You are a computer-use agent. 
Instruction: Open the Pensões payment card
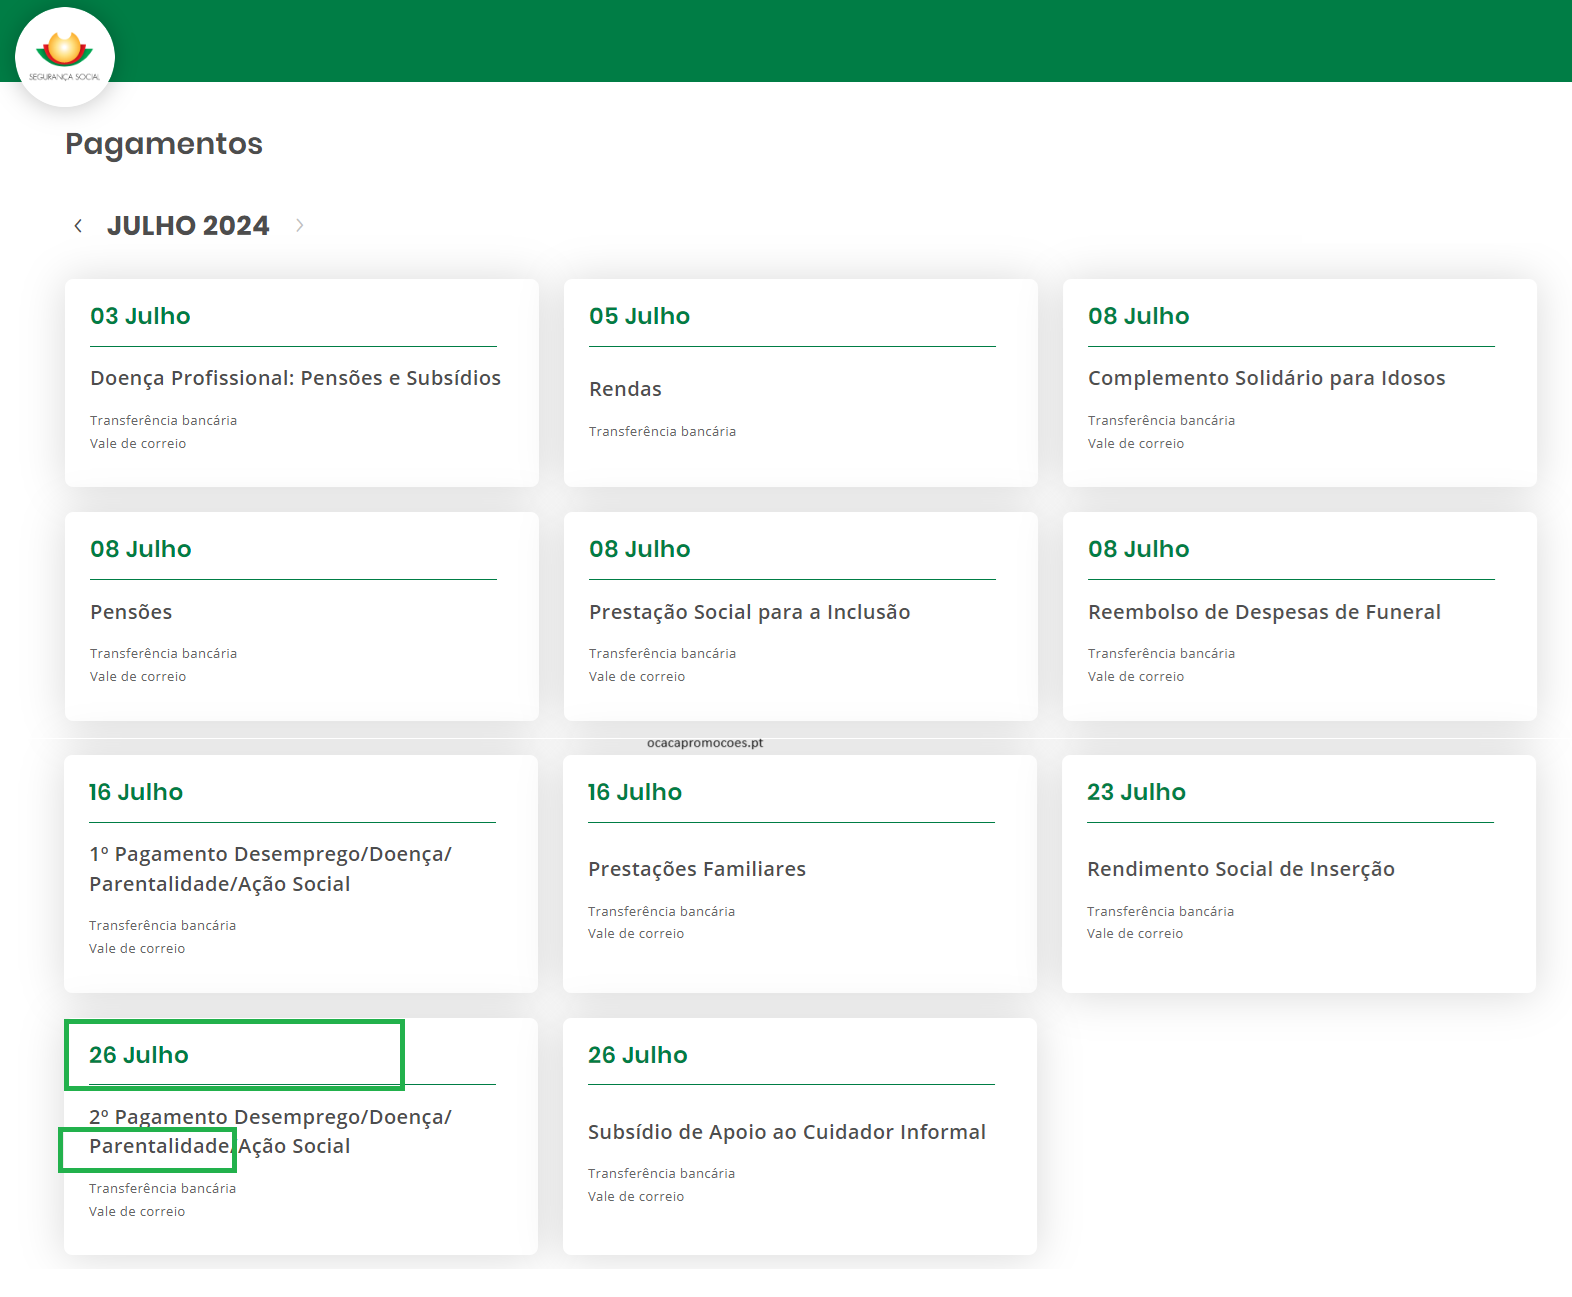131,612
